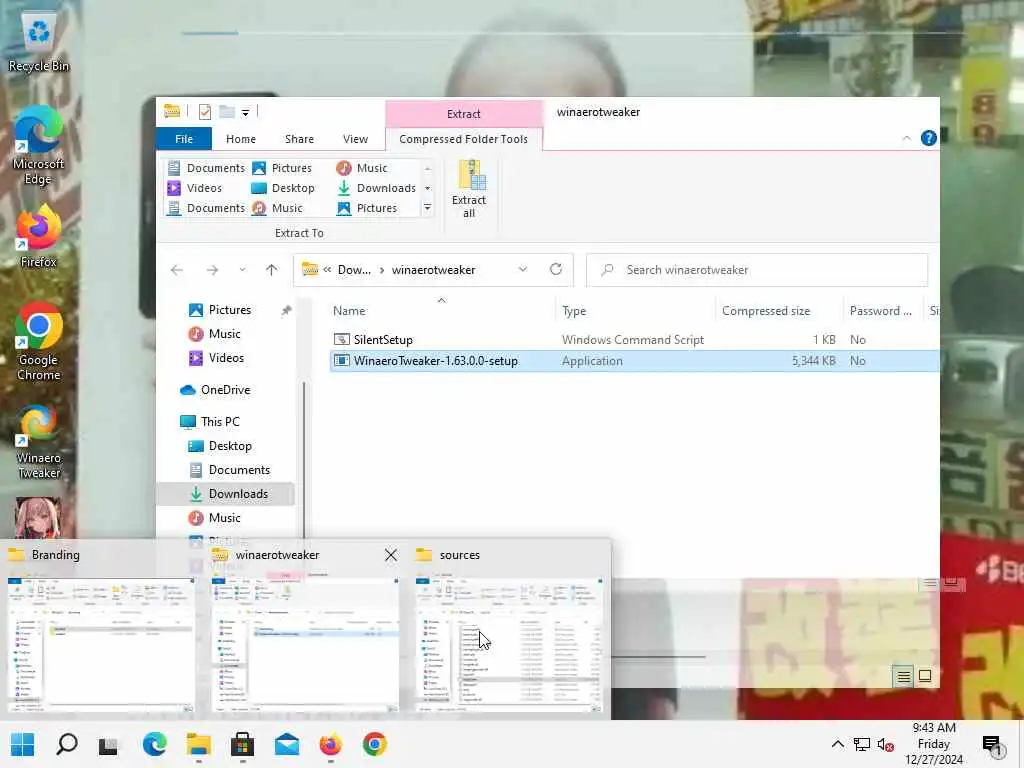Extract to Downloads in ribbon gallery
The image size is (1024, 768).
click(376, 188)
